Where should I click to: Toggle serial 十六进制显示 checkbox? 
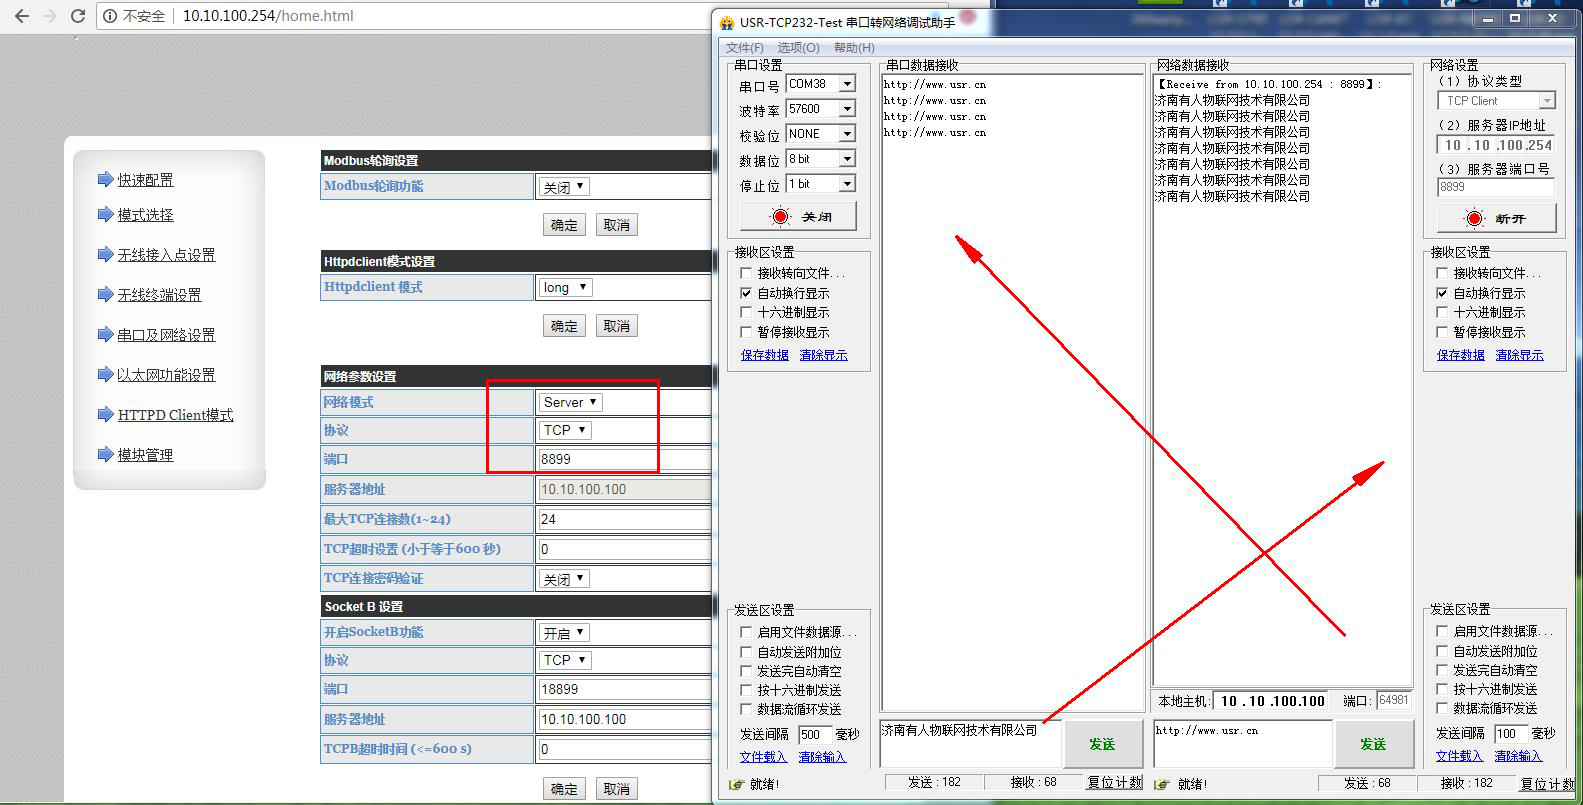746,312
